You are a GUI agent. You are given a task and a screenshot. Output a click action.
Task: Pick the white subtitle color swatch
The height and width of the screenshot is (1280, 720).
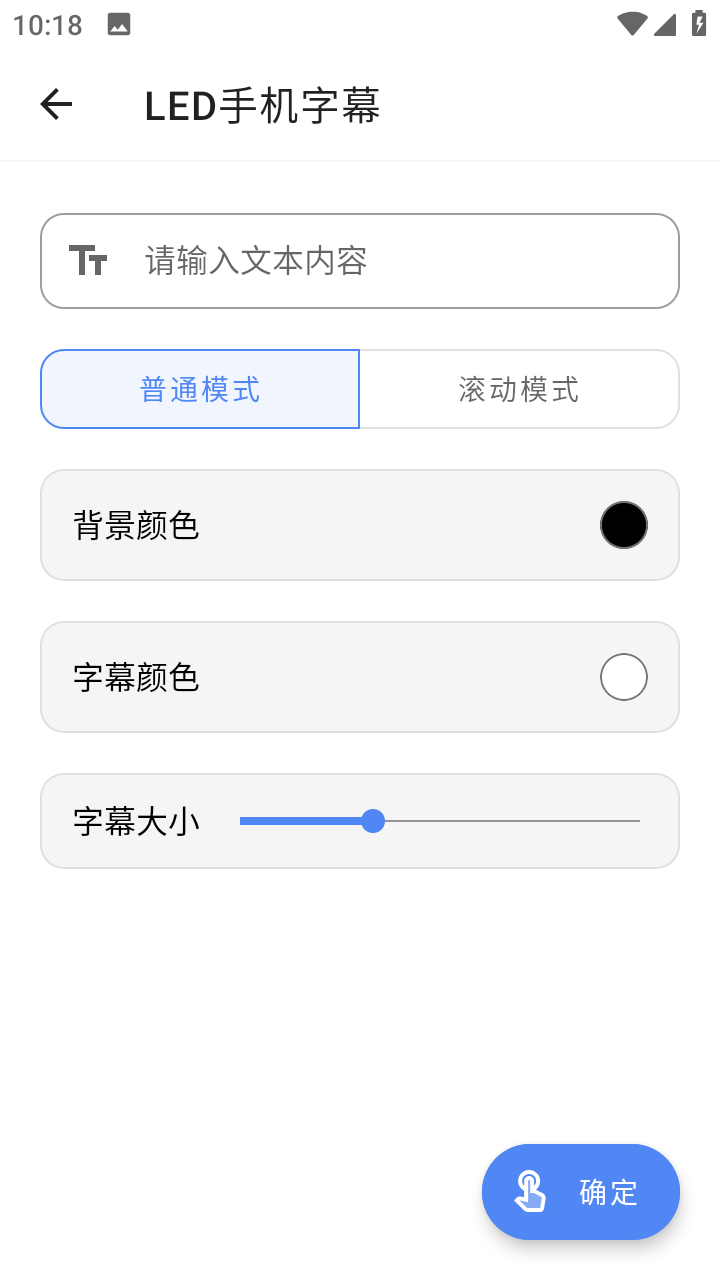point(624,677)
